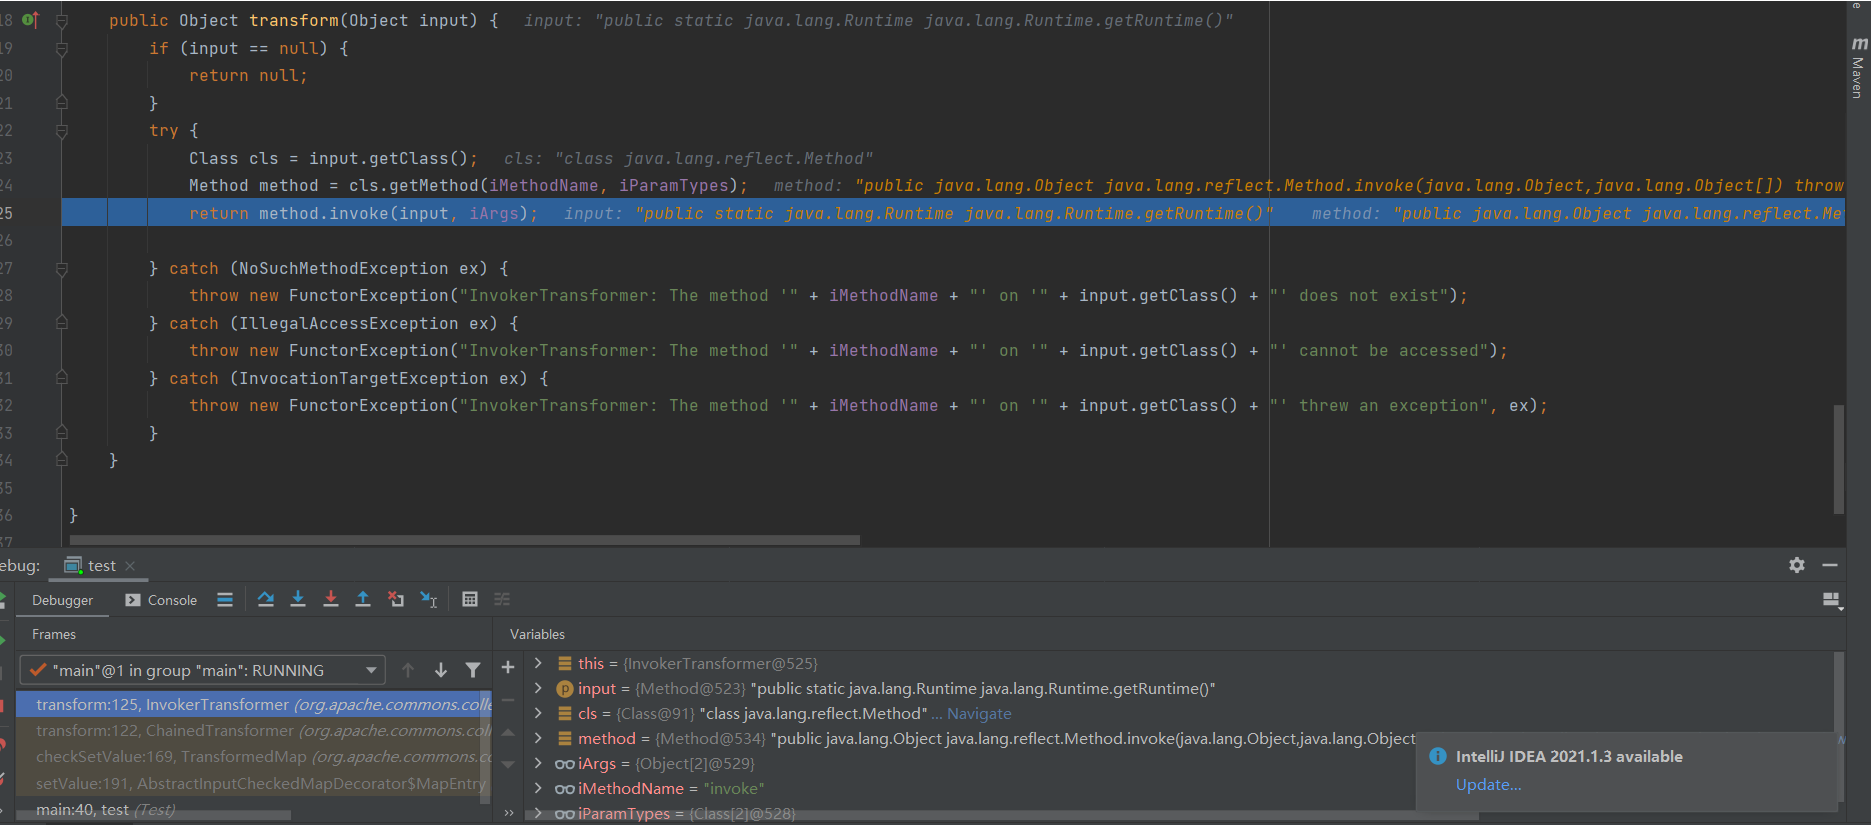
Task: Expand the 'this' variable node
Action: [538, 663]
